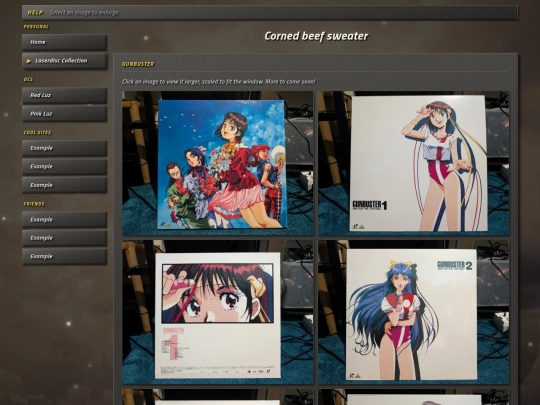Click the OCs sidebar heading
Image resolution: width=540 pixels, height=405 pixels.
pos(28,80)
